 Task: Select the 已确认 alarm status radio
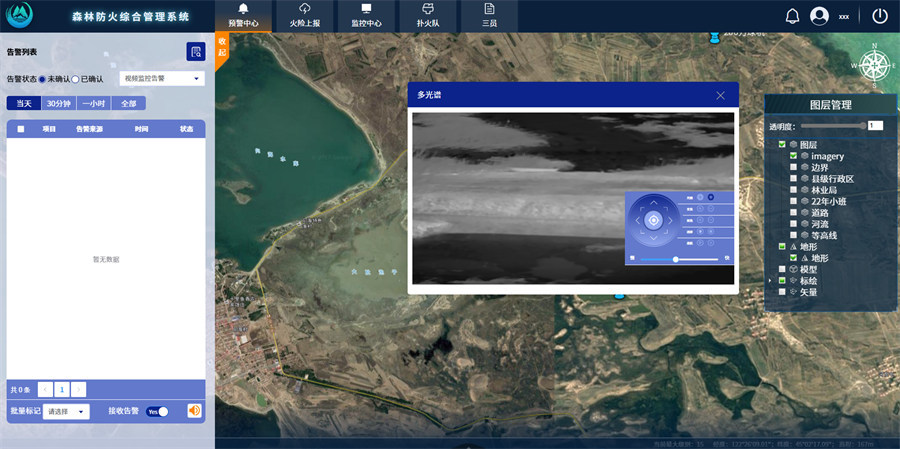tap(75, 79)
